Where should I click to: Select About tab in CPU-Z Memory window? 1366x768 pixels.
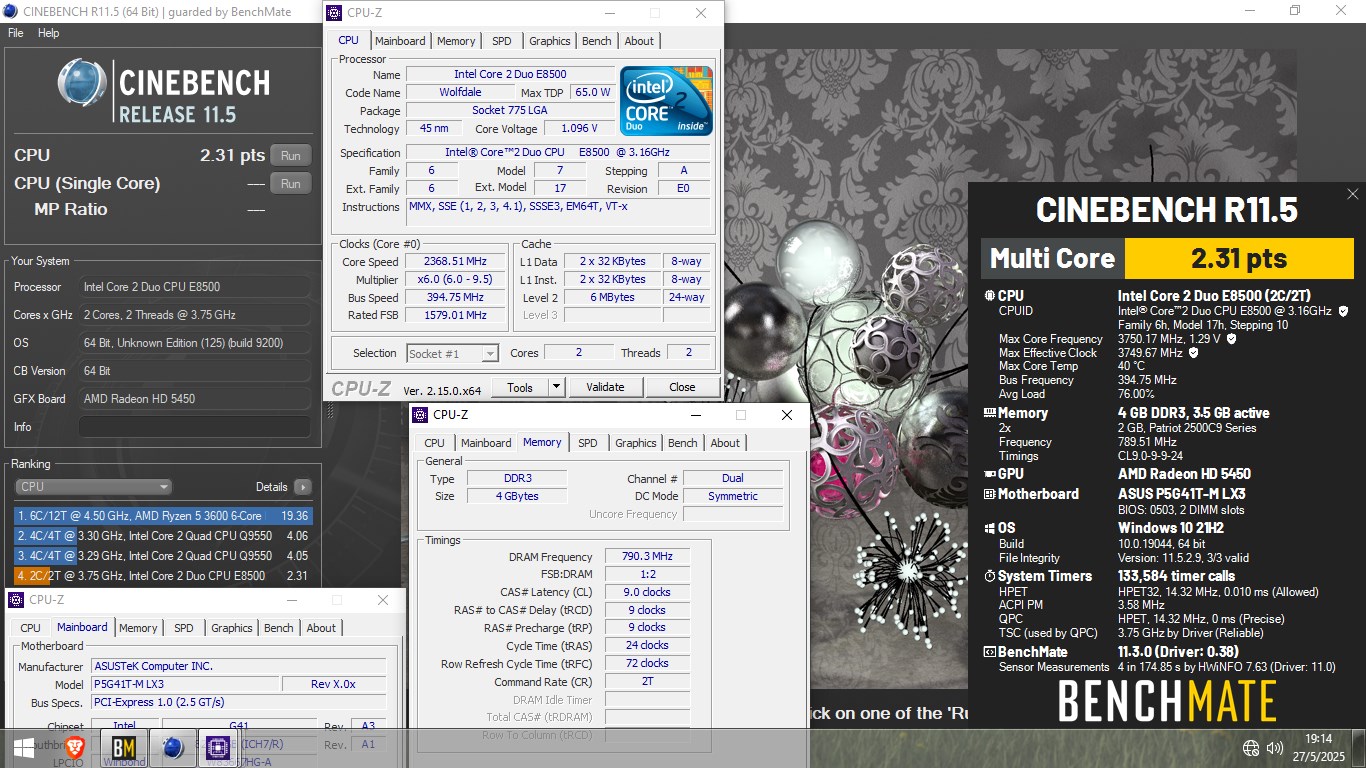[725, 443]
